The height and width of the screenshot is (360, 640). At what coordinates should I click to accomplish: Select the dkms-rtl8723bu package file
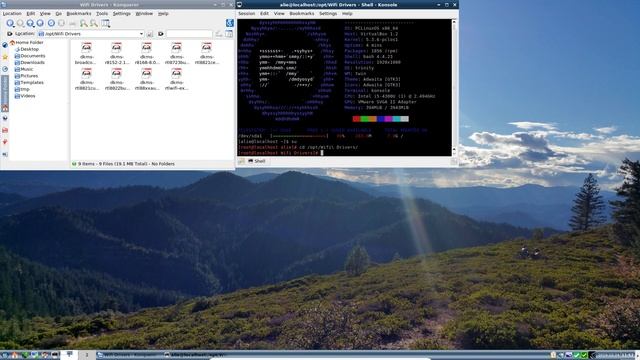(x=176, y=54)
